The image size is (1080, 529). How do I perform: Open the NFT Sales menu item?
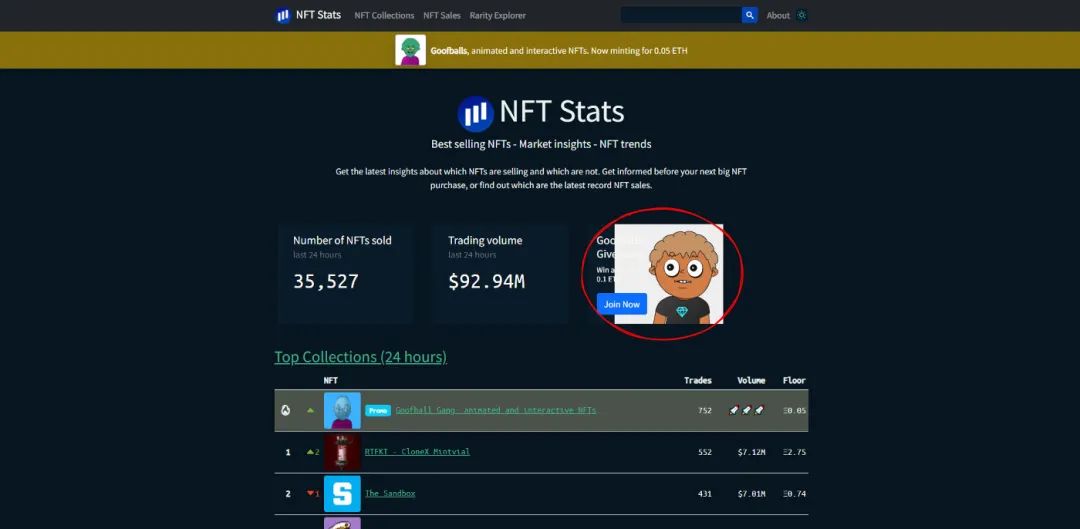coord(442,15)
